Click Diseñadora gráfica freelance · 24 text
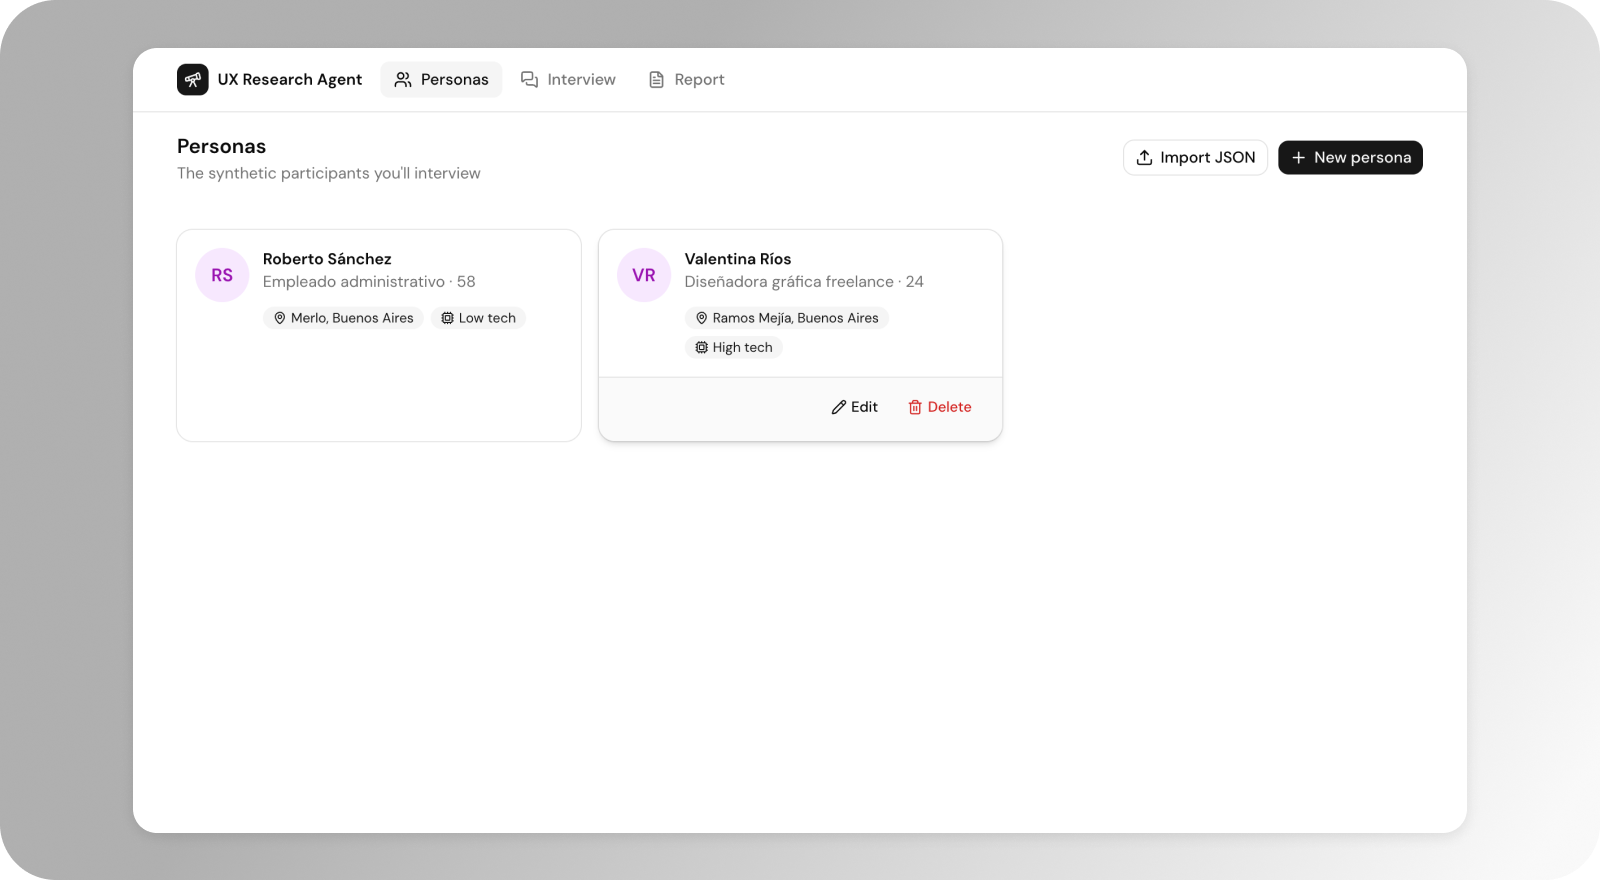Image resolution: width=1600 pixels, height=880 pixels. [x=804, y=282]
